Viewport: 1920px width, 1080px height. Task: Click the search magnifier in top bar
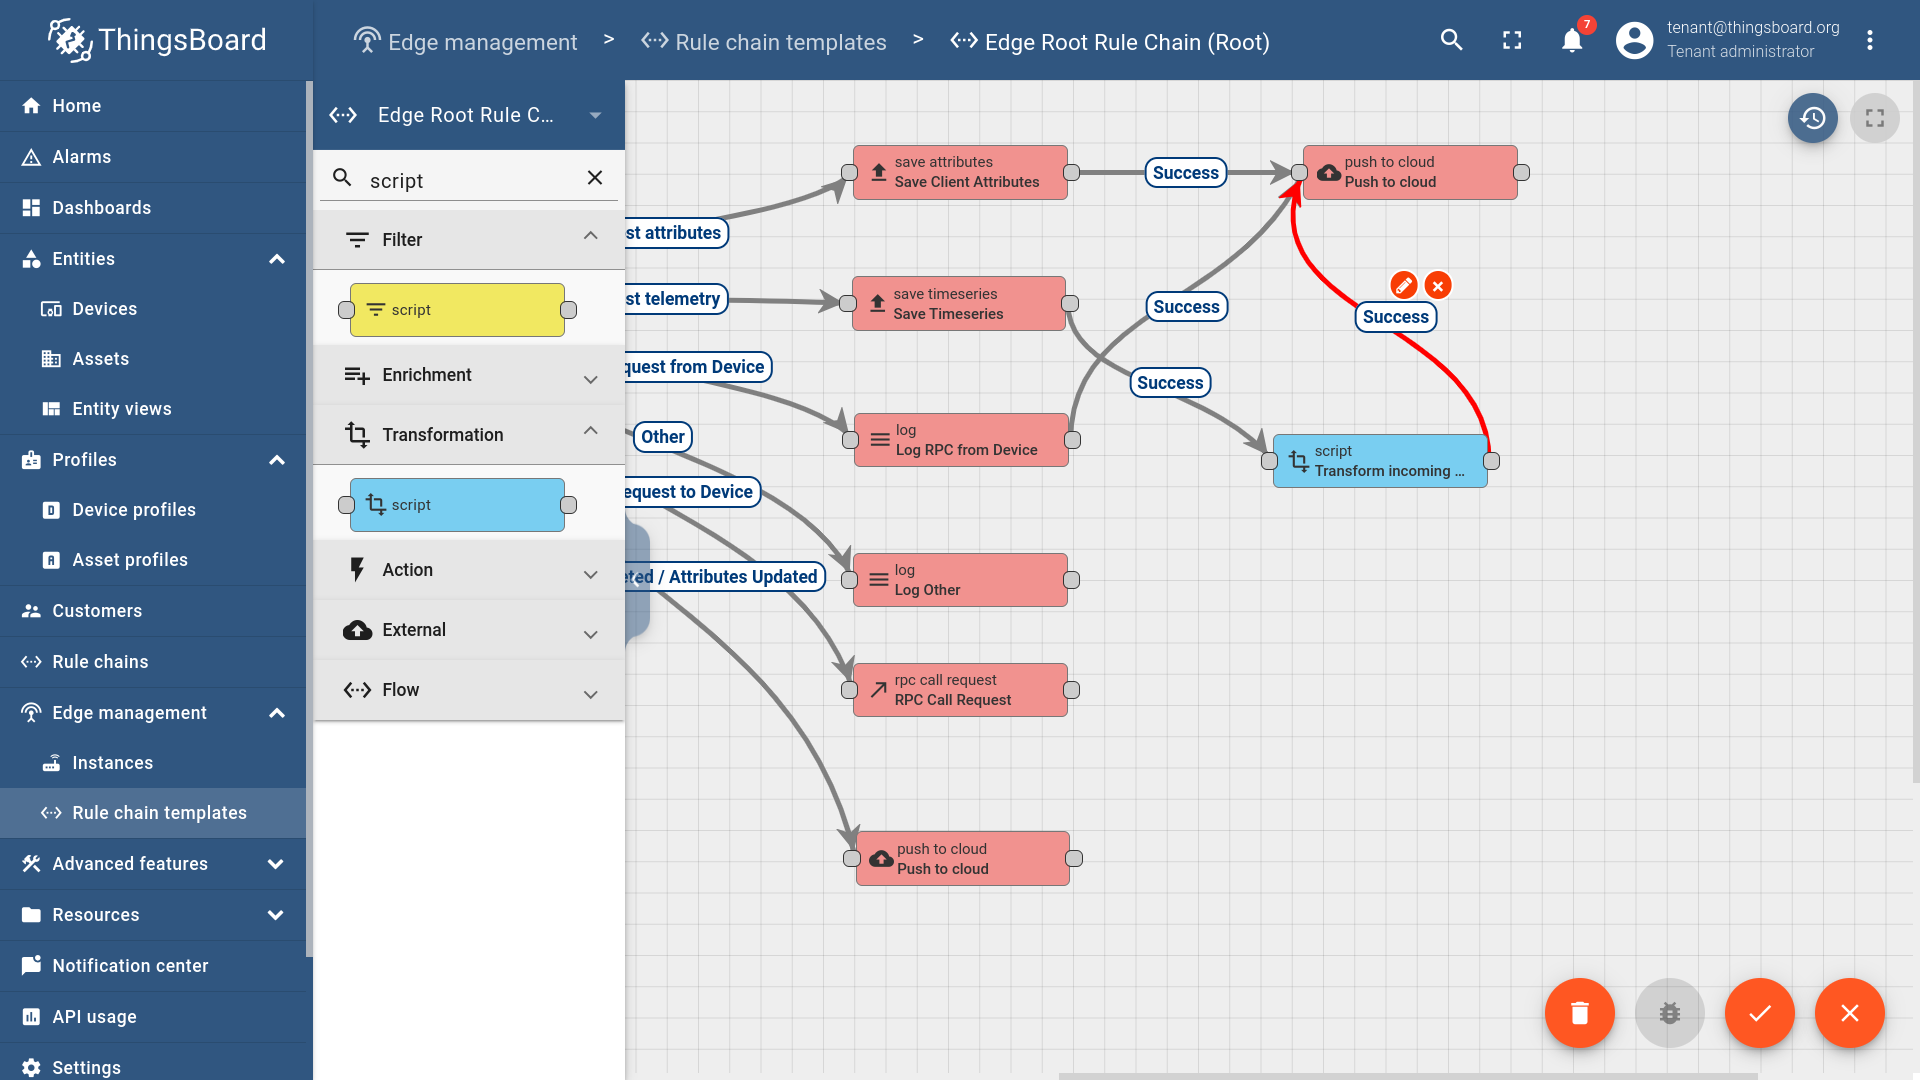pos(1452,40)
